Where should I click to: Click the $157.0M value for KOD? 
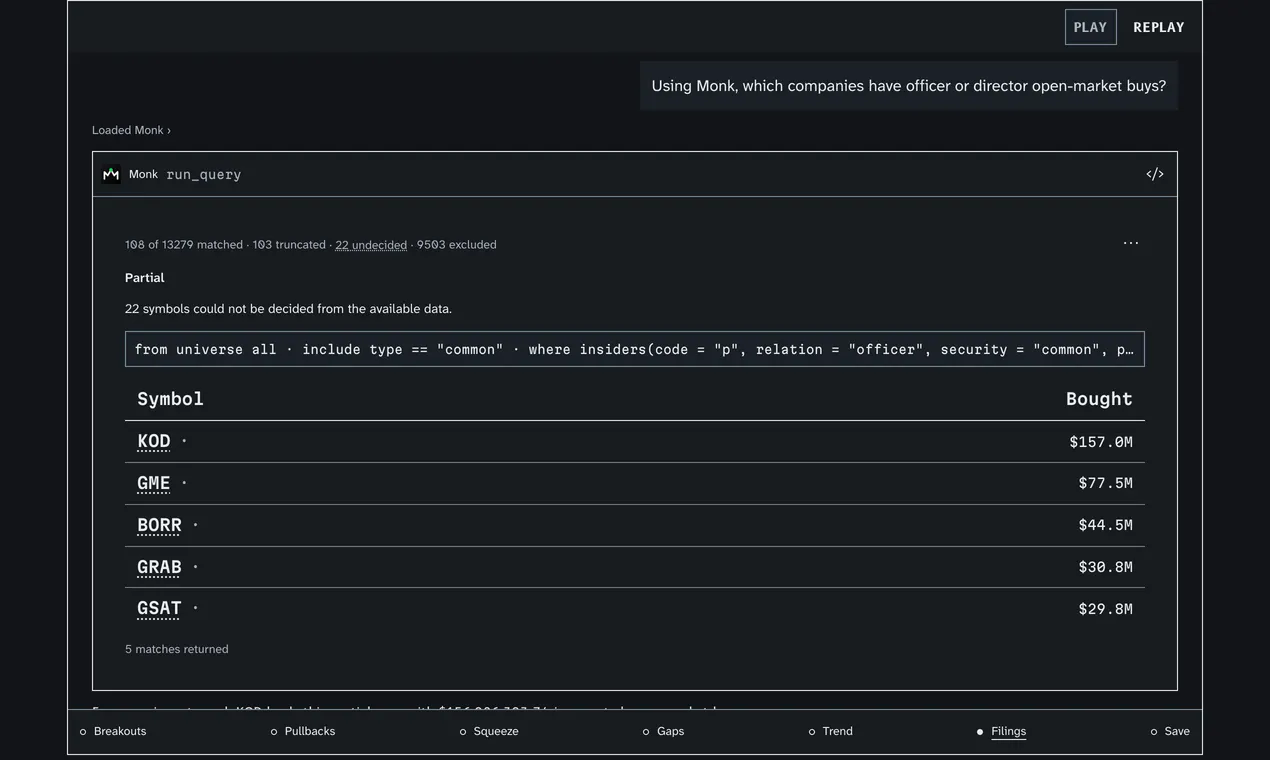[x=1101, y=442]
